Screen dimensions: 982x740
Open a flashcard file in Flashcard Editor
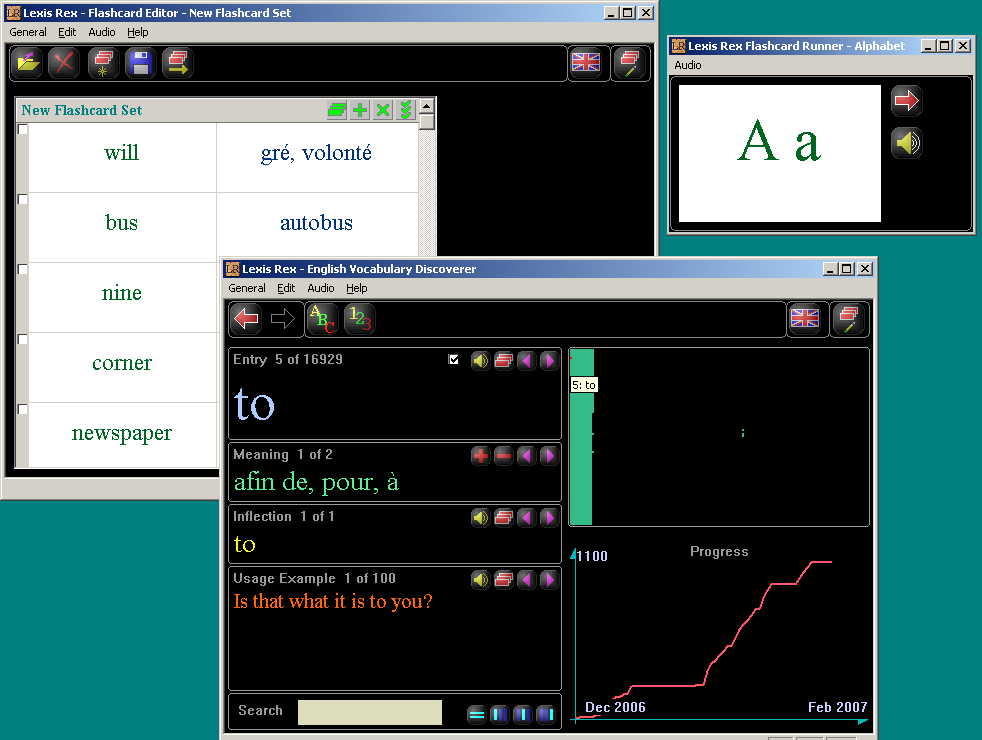tap(26, 63)
